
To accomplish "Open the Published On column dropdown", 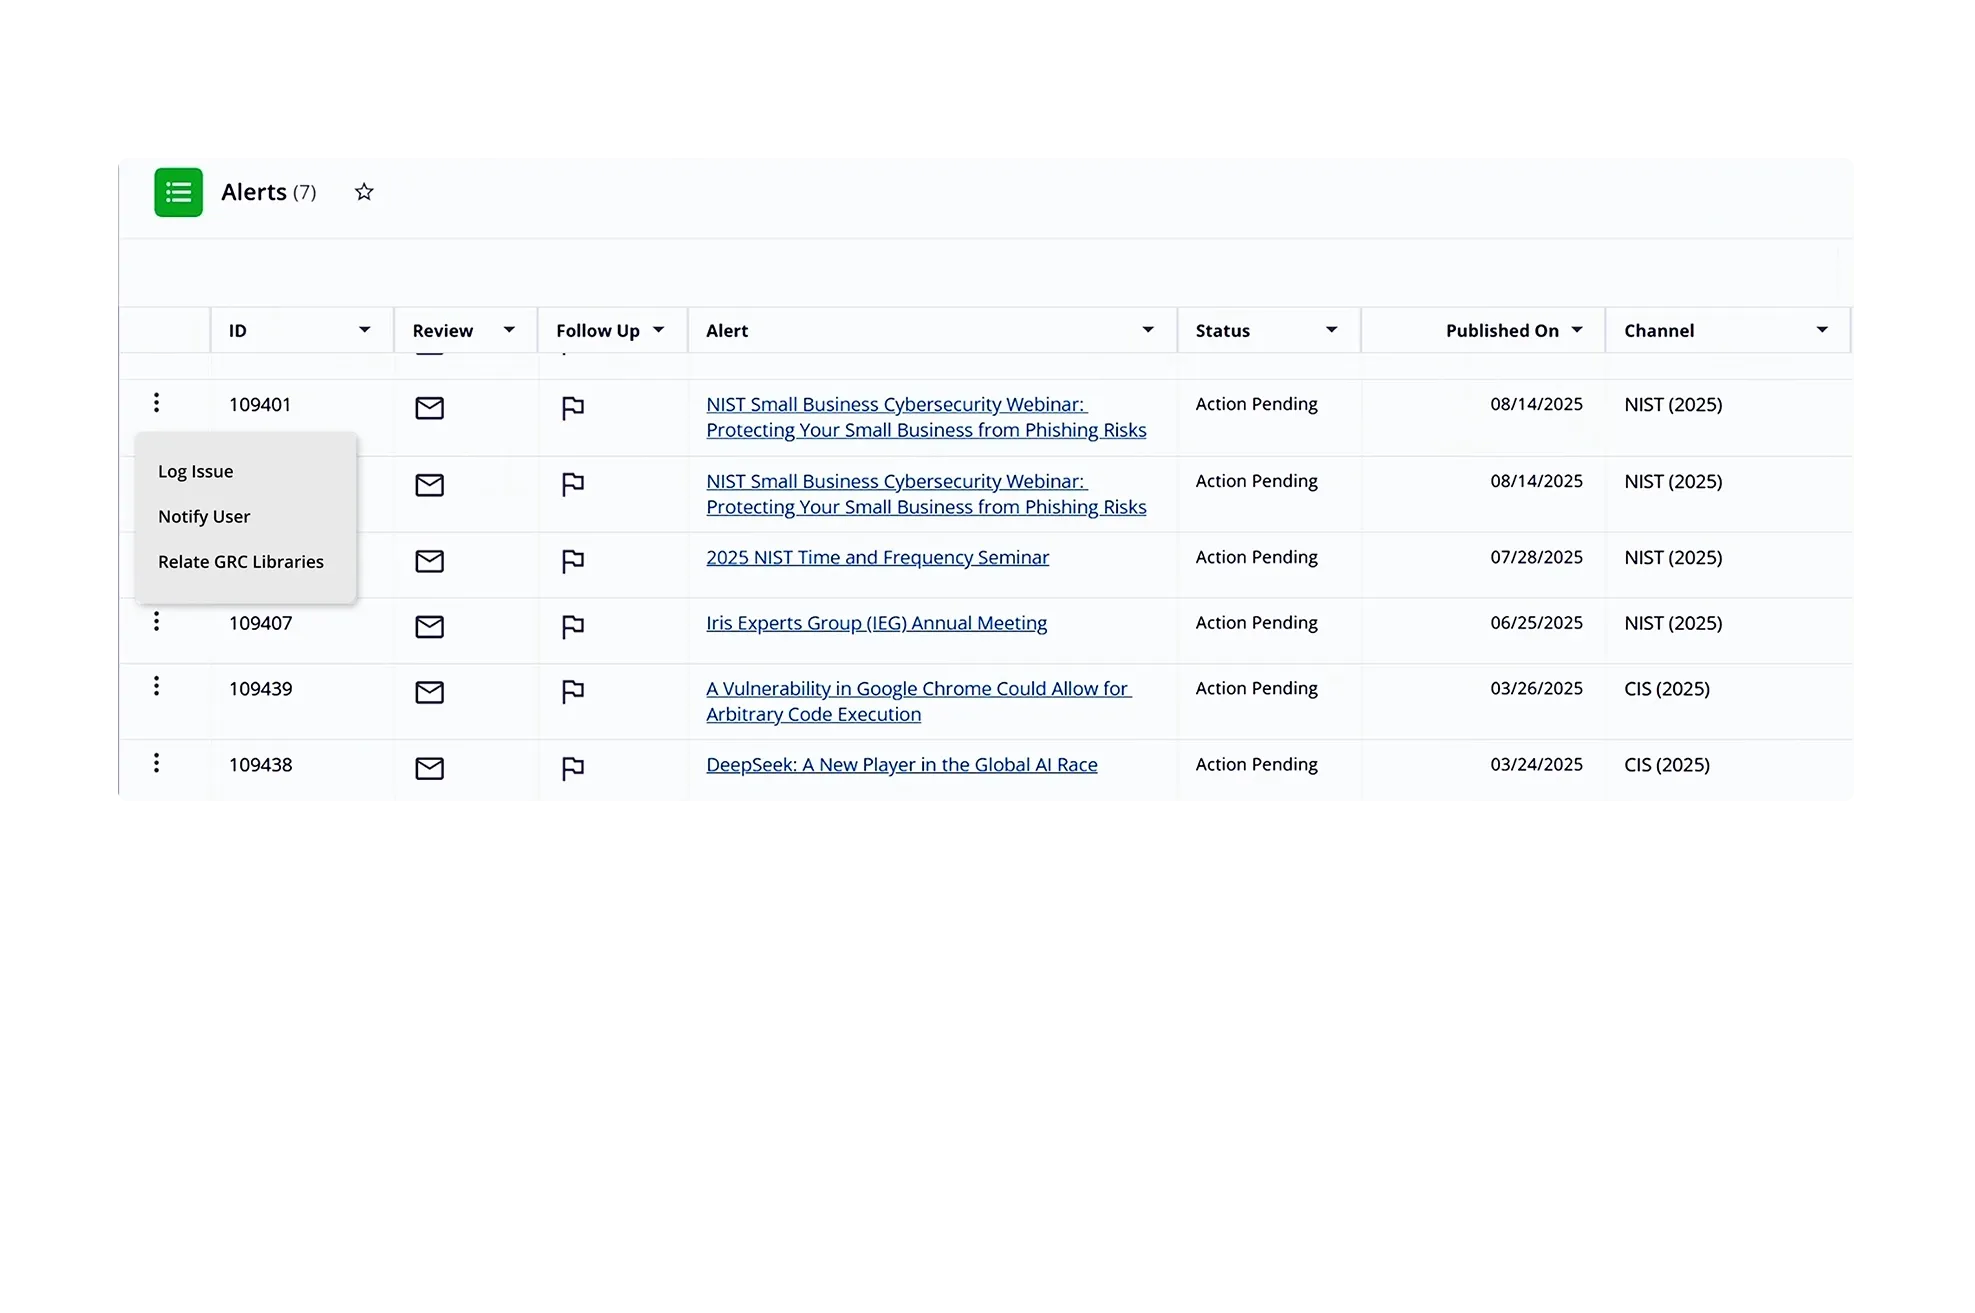I will tap(1577, 330).
